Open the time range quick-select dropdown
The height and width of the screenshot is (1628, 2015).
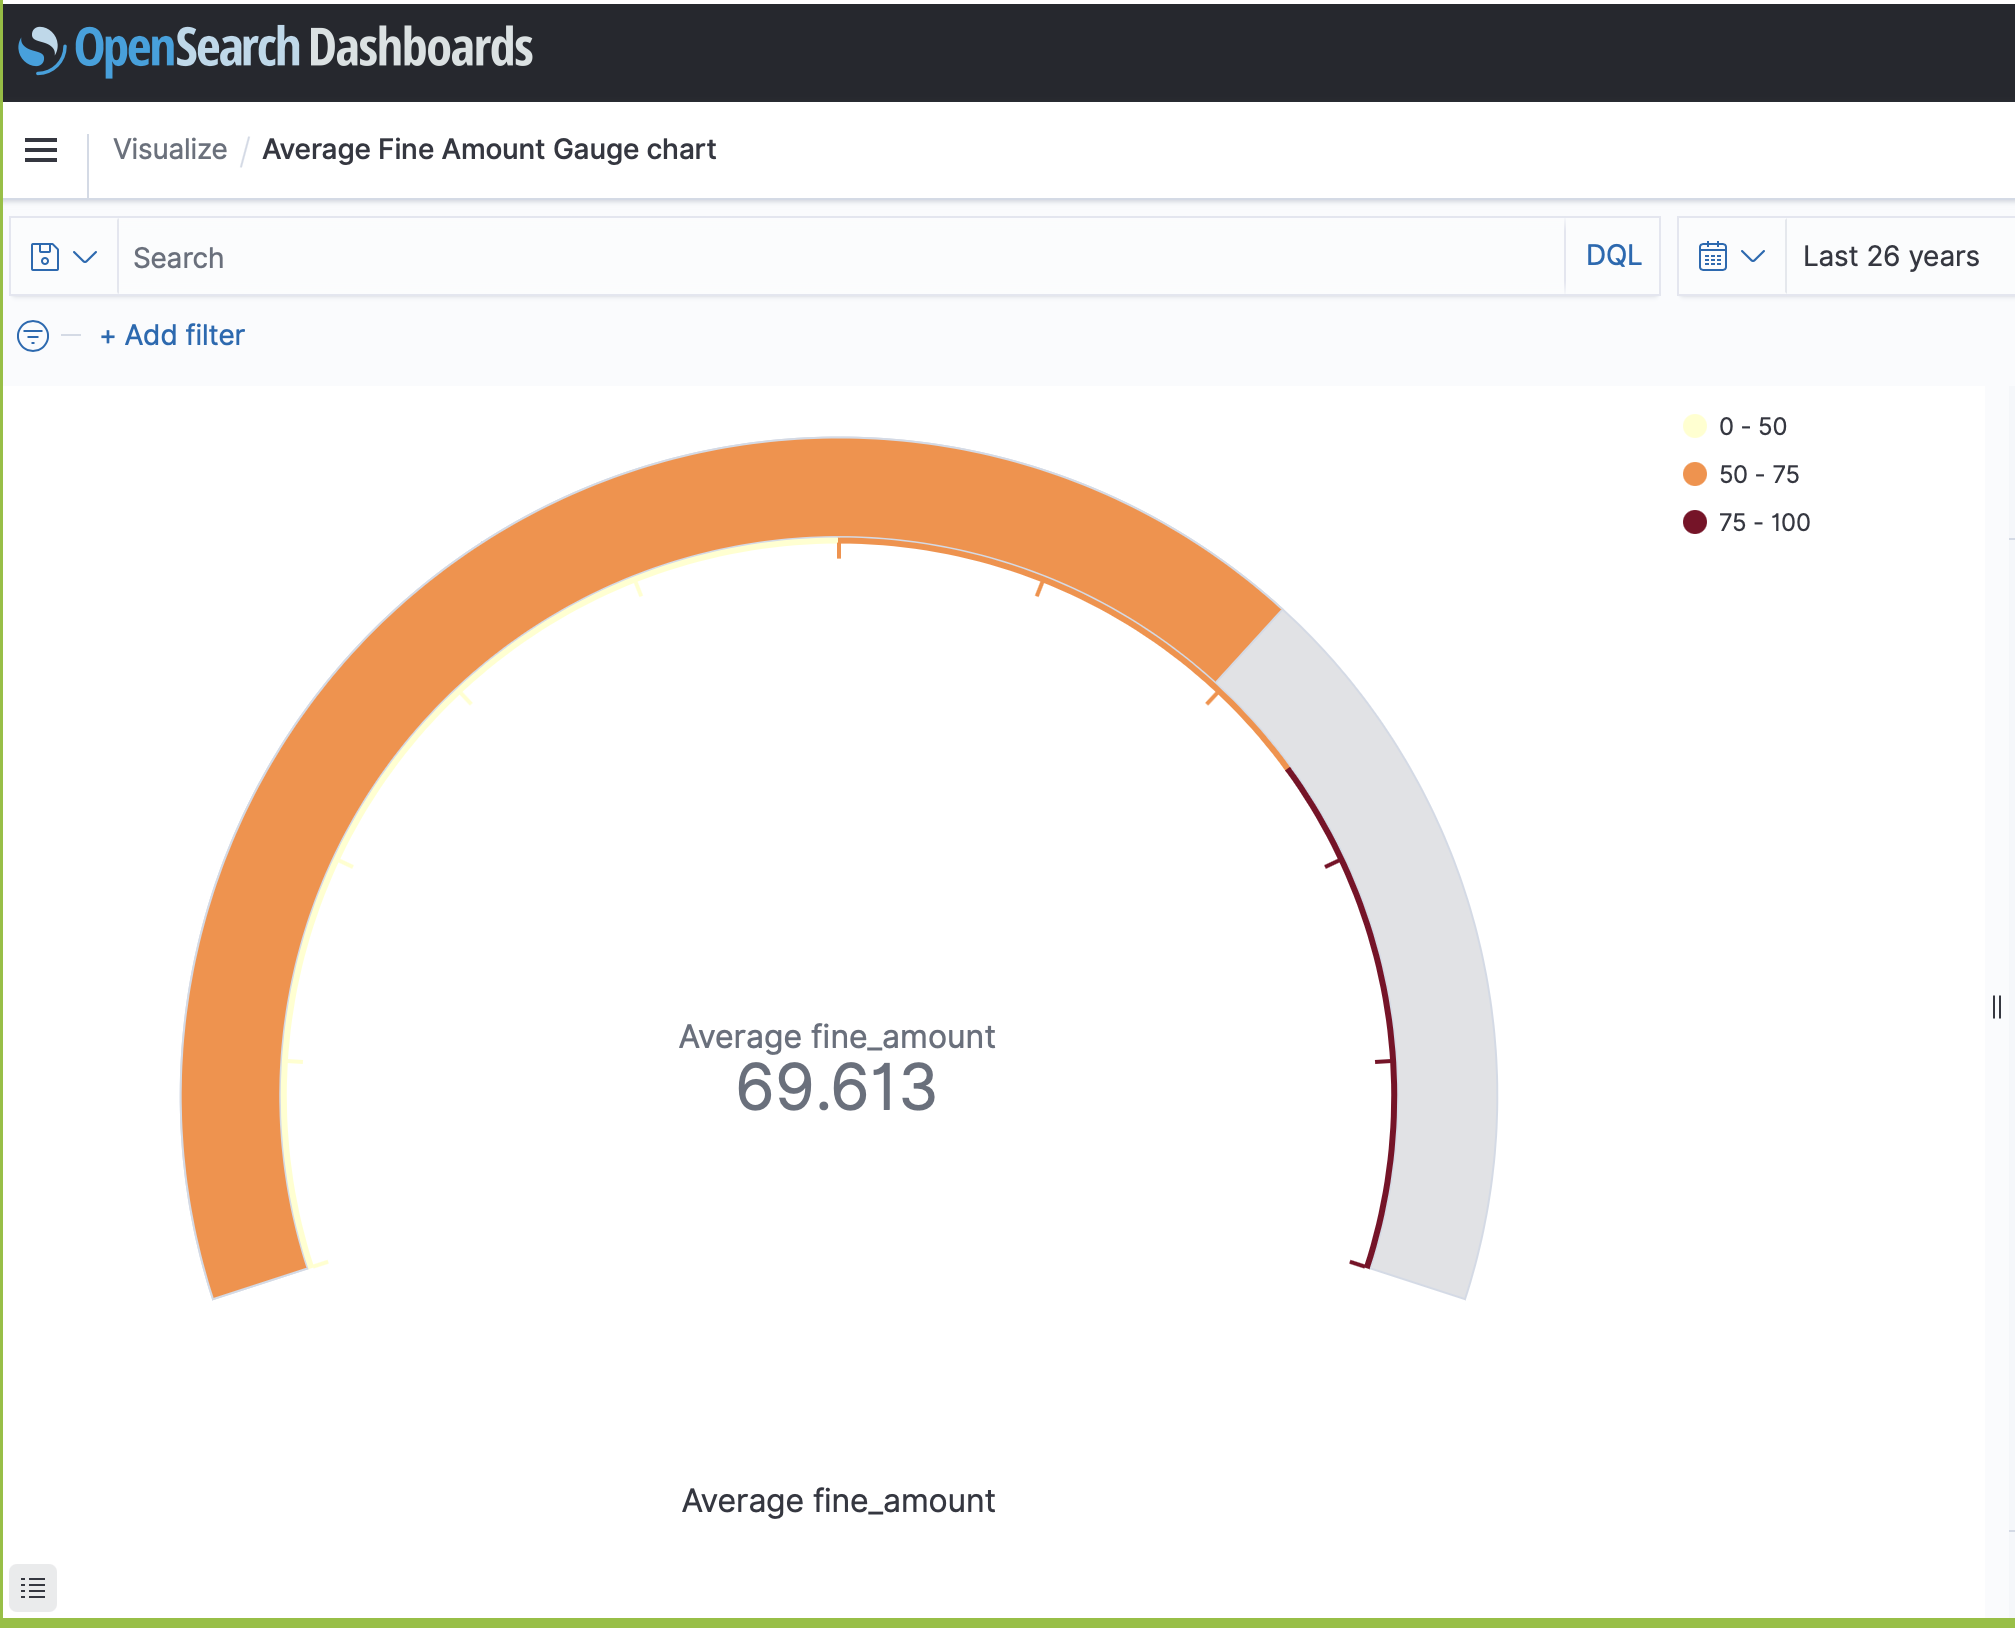(x=1752, y=256)
